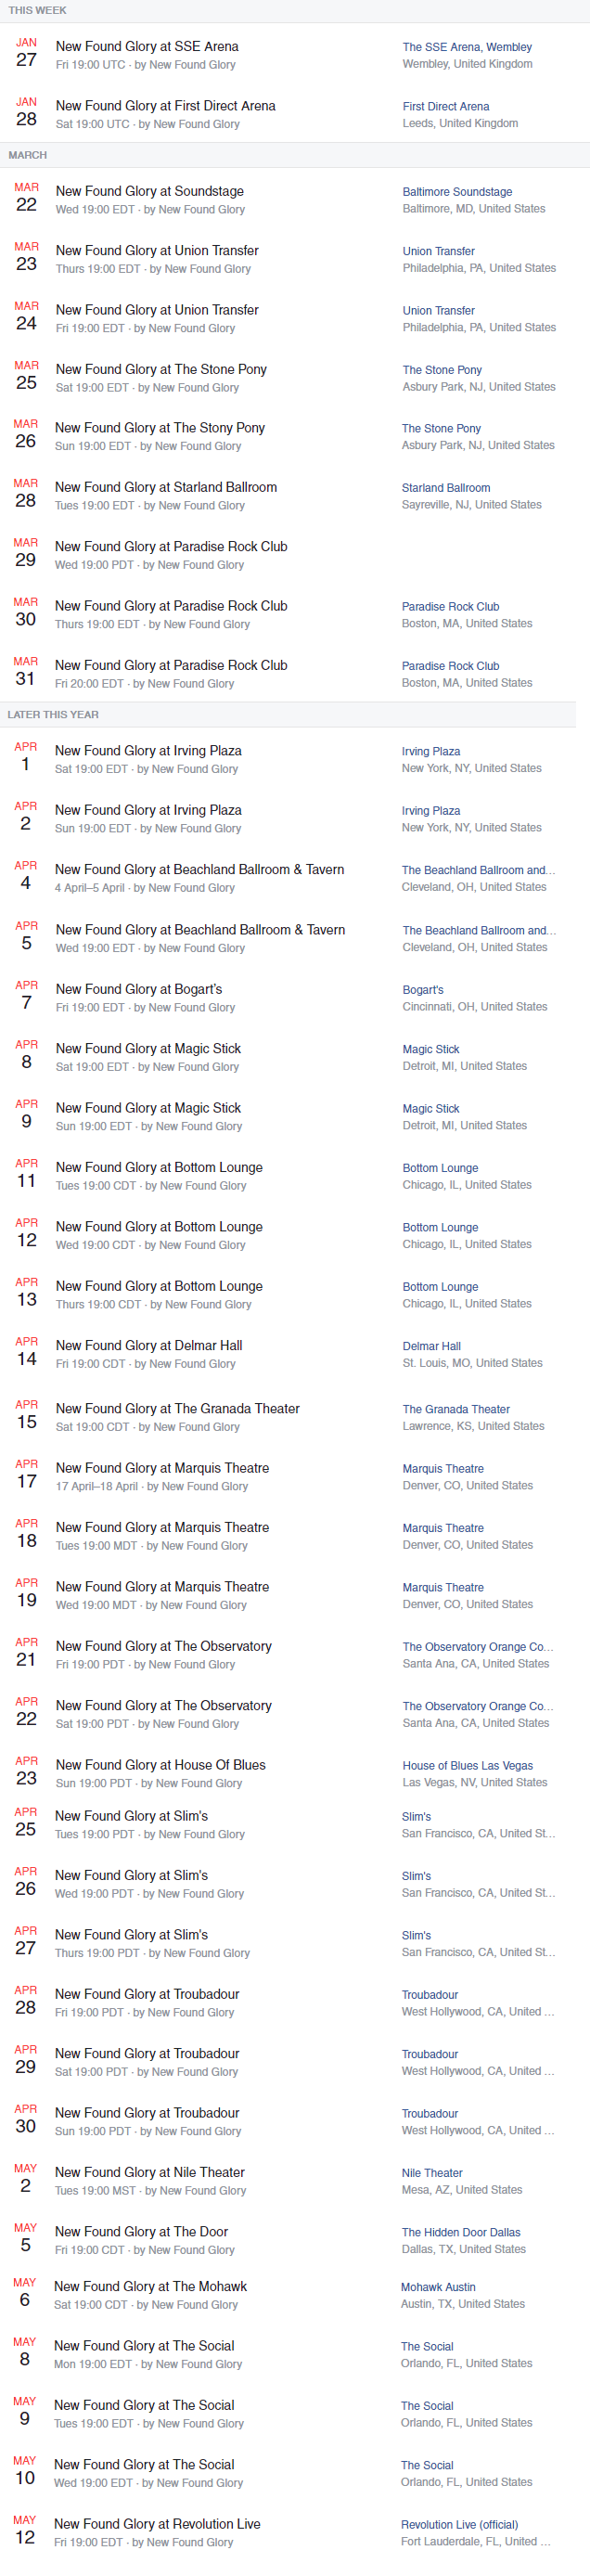Open the House of Blues Las Vegas link

pyautogui.click(x=467, y=1765)
